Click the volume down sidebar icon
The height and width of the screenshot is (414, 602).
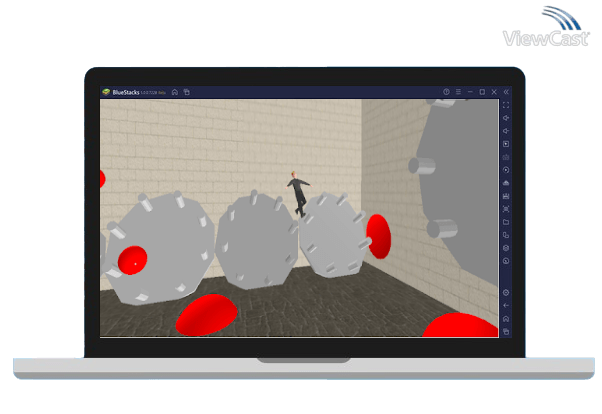pyautogui.click(x=506, y=131)
